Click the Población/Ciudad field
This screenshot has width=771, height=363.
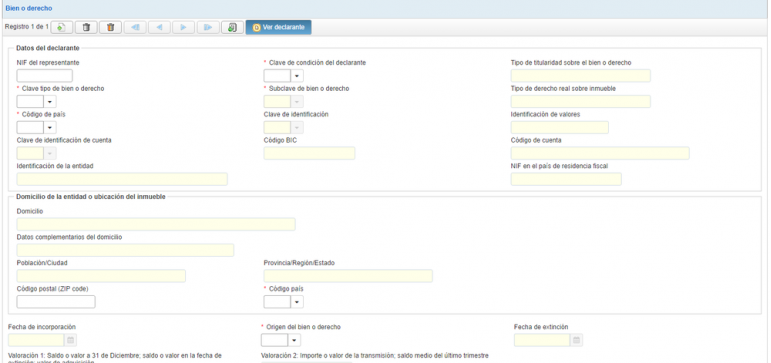click(x=101, y=276)
